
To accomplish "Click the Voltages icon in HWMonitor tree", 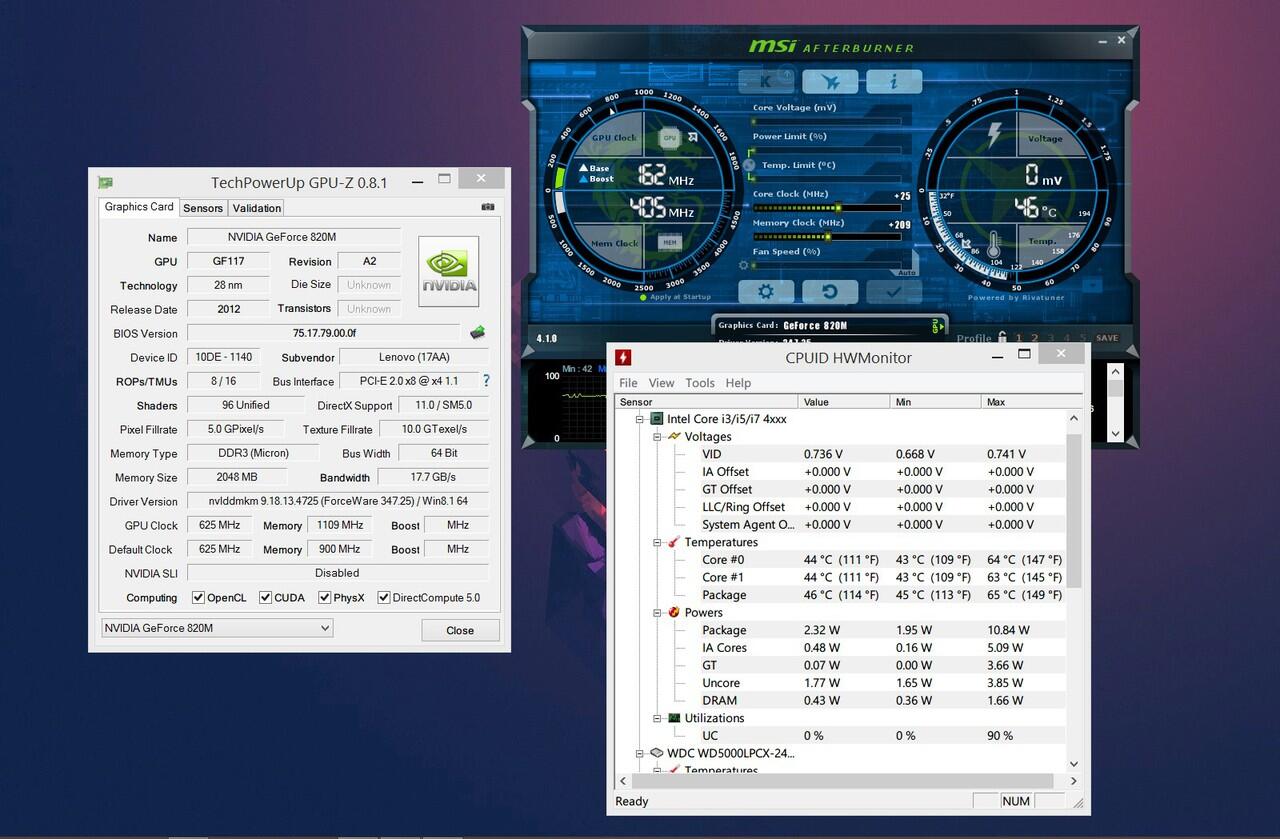I will [674, 437].
